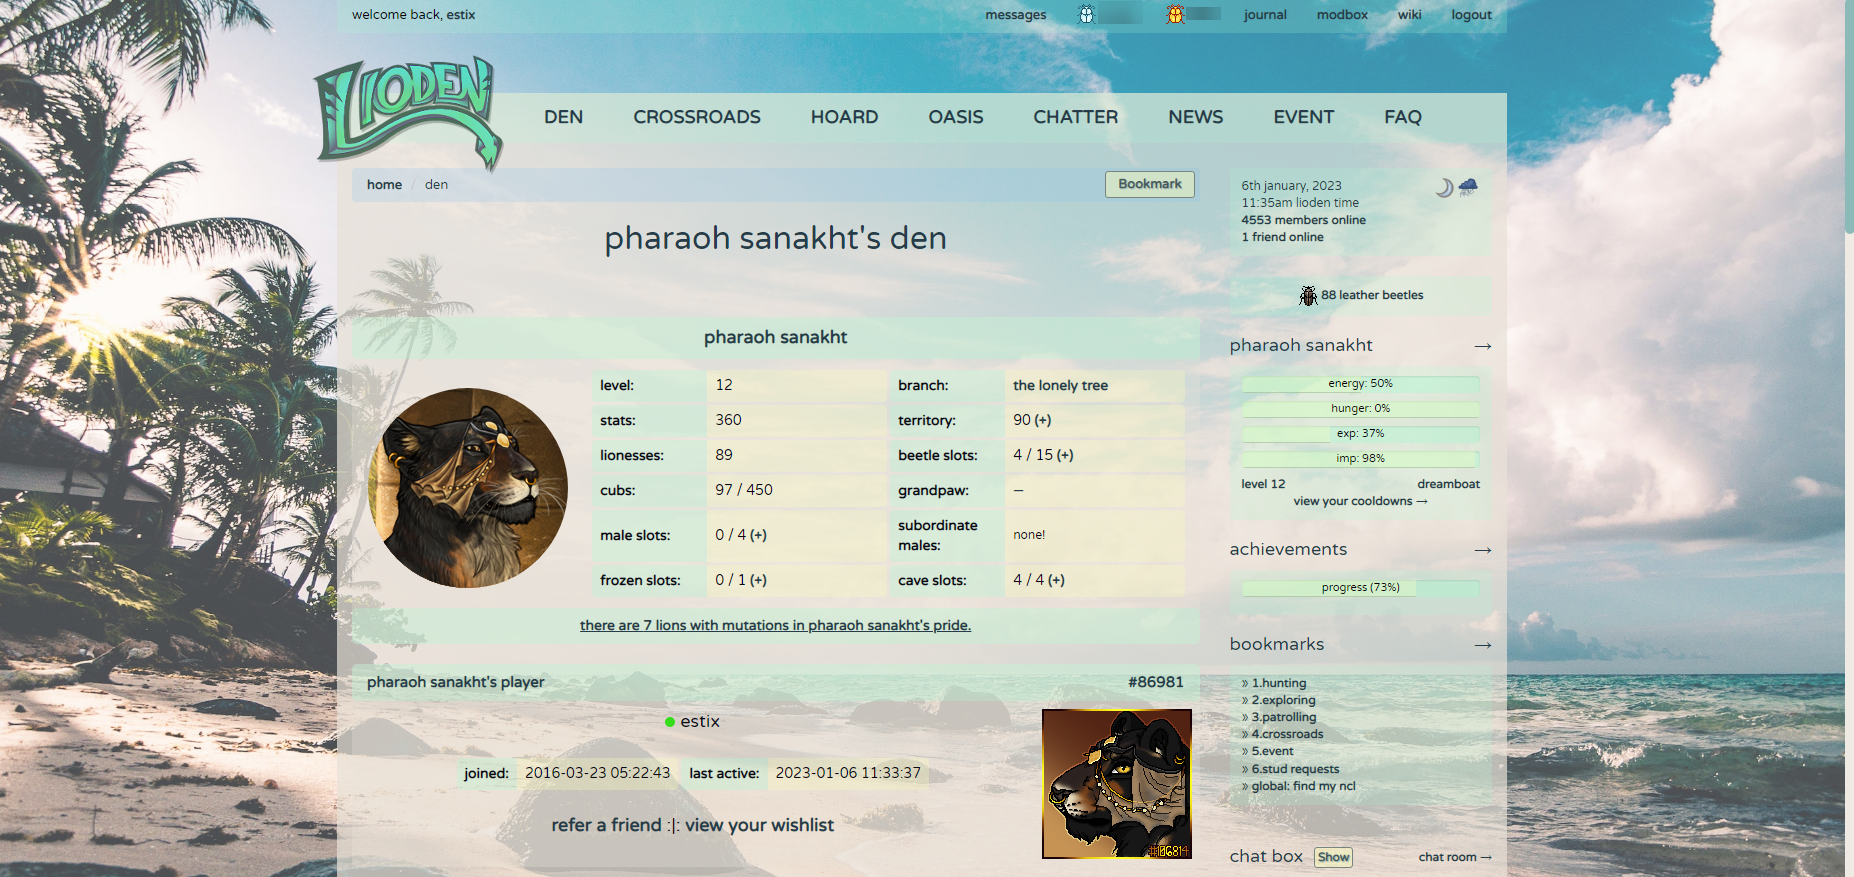The height and width of the screenshot is (877, 1854).
Task: Open global: find my ncl bookmark
Action: [x=1304, y=786]
